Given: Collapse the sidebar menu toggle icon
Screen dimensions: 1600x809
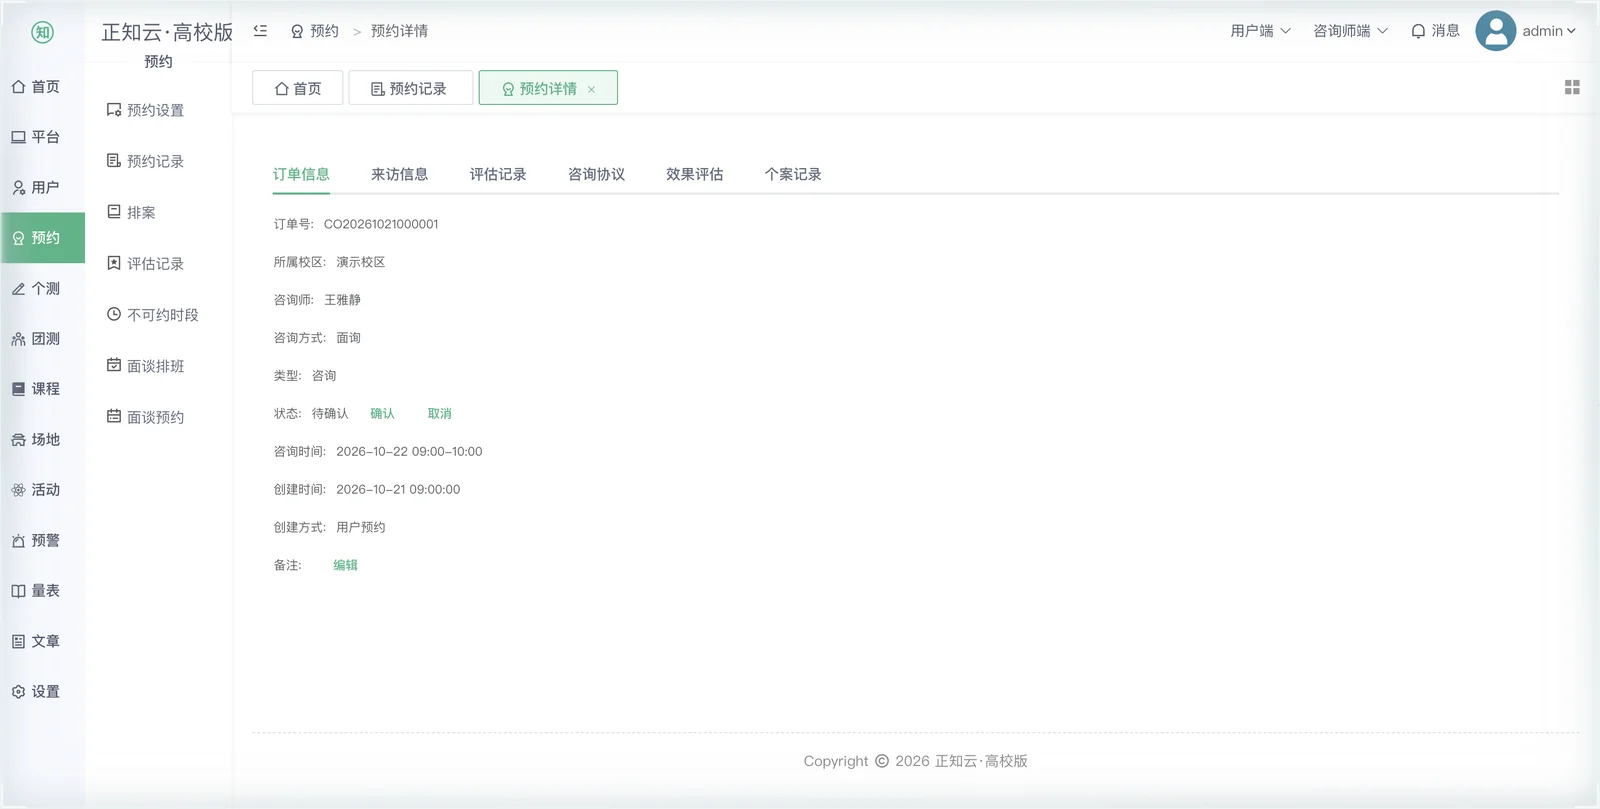Looking at the screenshot, I should 260,31.
